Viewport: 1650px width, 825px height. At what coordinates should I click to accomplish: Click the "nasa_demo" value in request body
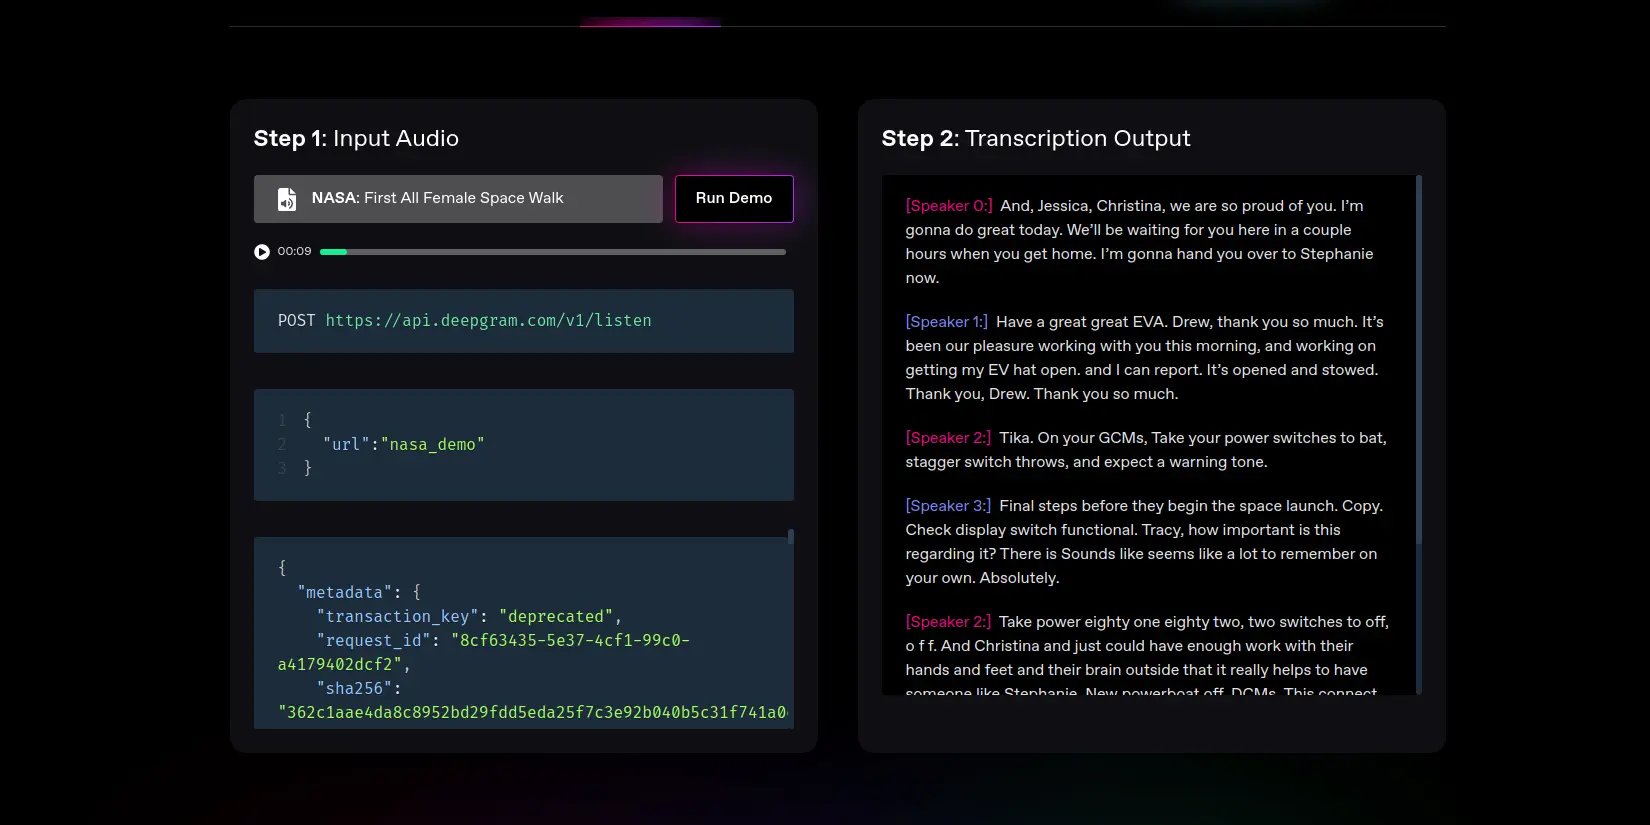coord(432,445)
